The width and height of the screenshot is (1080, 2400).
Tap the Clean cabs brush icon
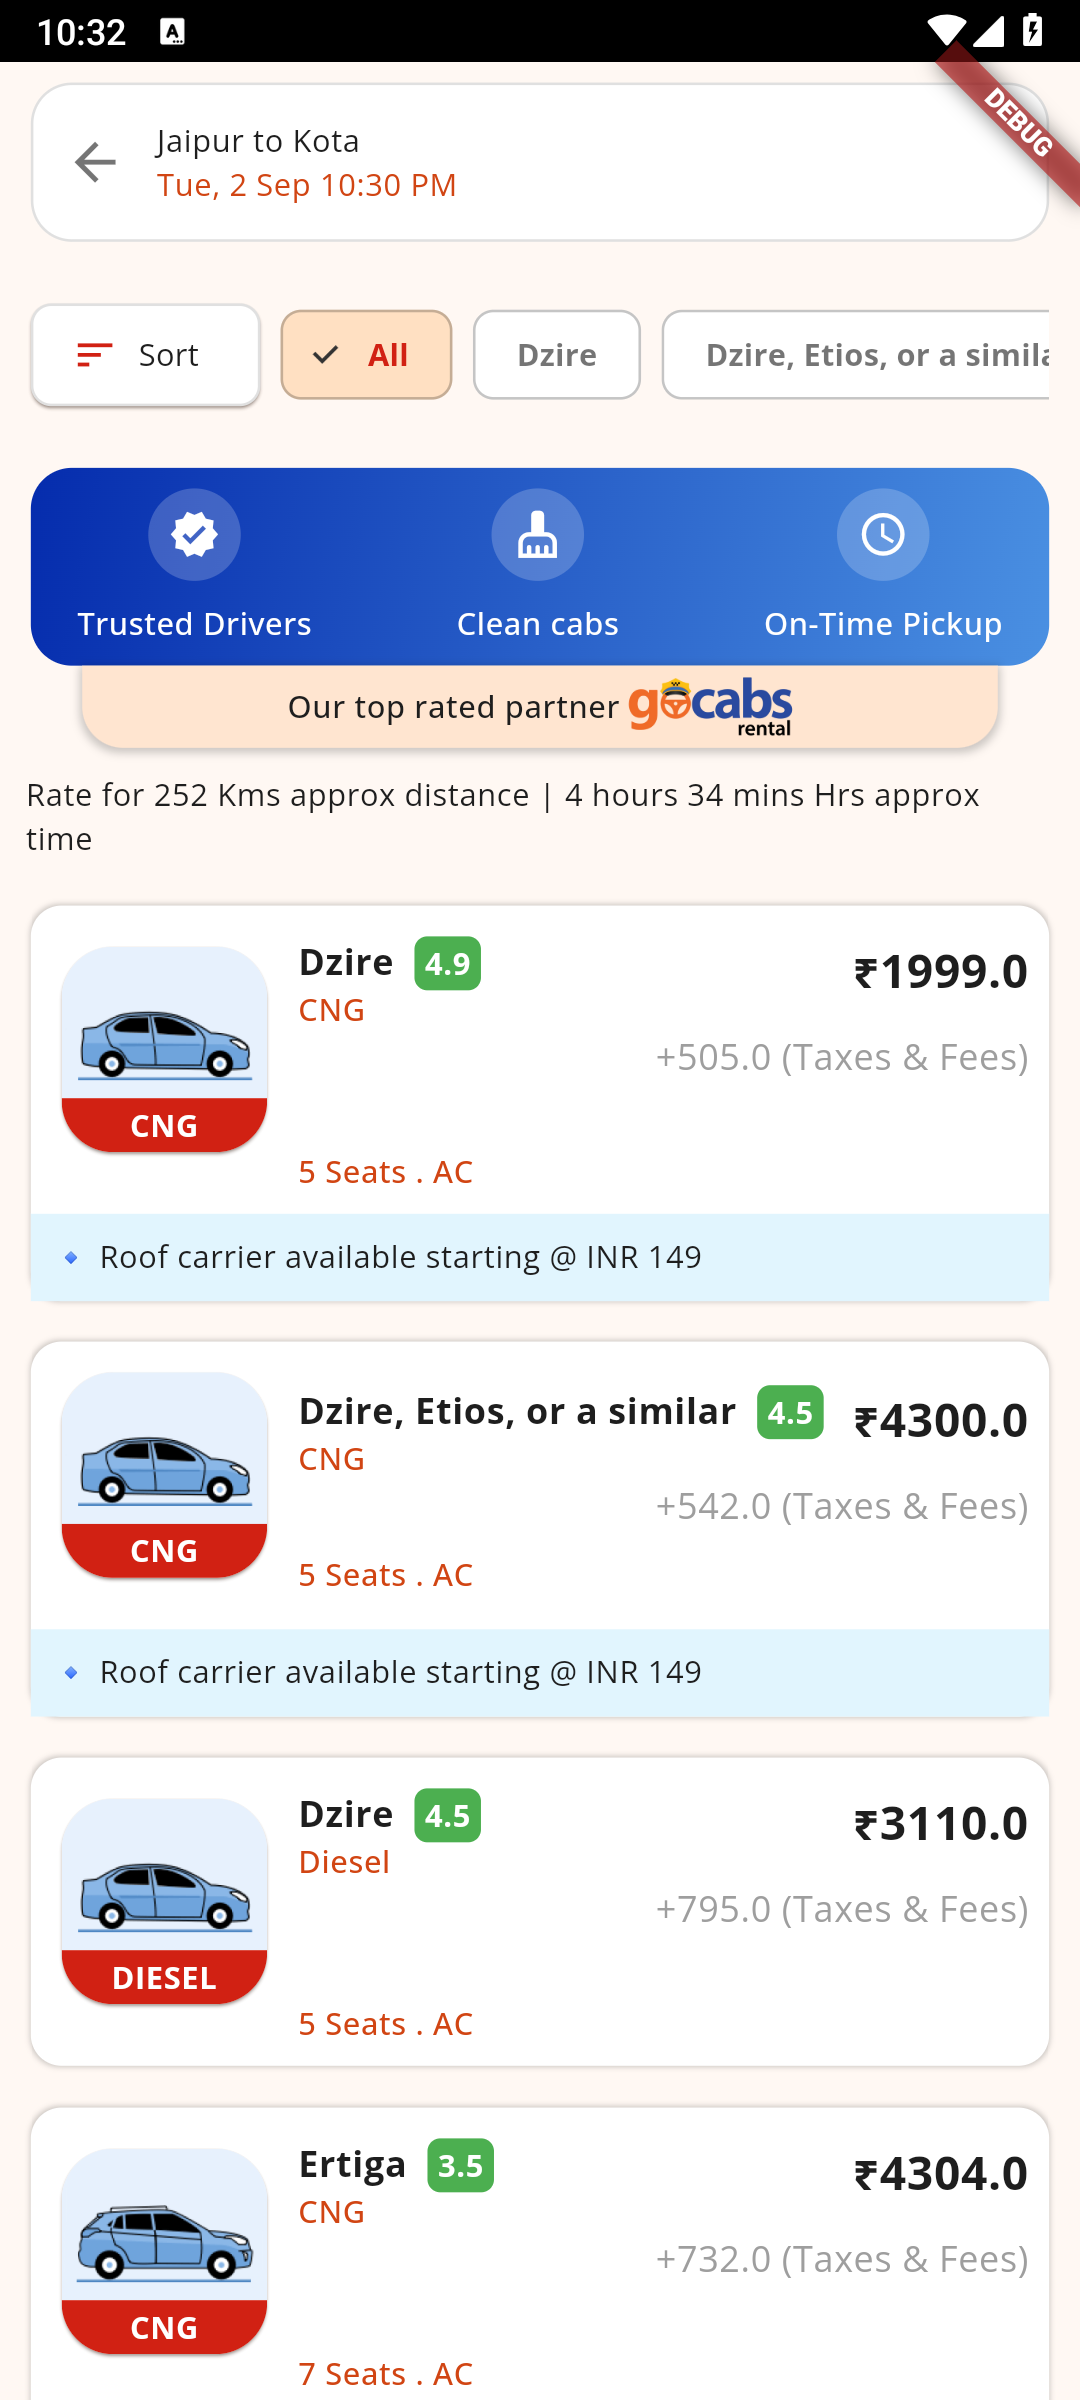pos(538,535)
